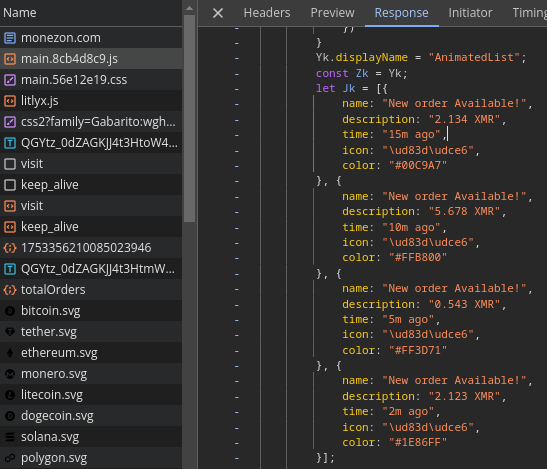Close the request details pane
Viewport: 547px width, 469px height.
tap(218, 13)
